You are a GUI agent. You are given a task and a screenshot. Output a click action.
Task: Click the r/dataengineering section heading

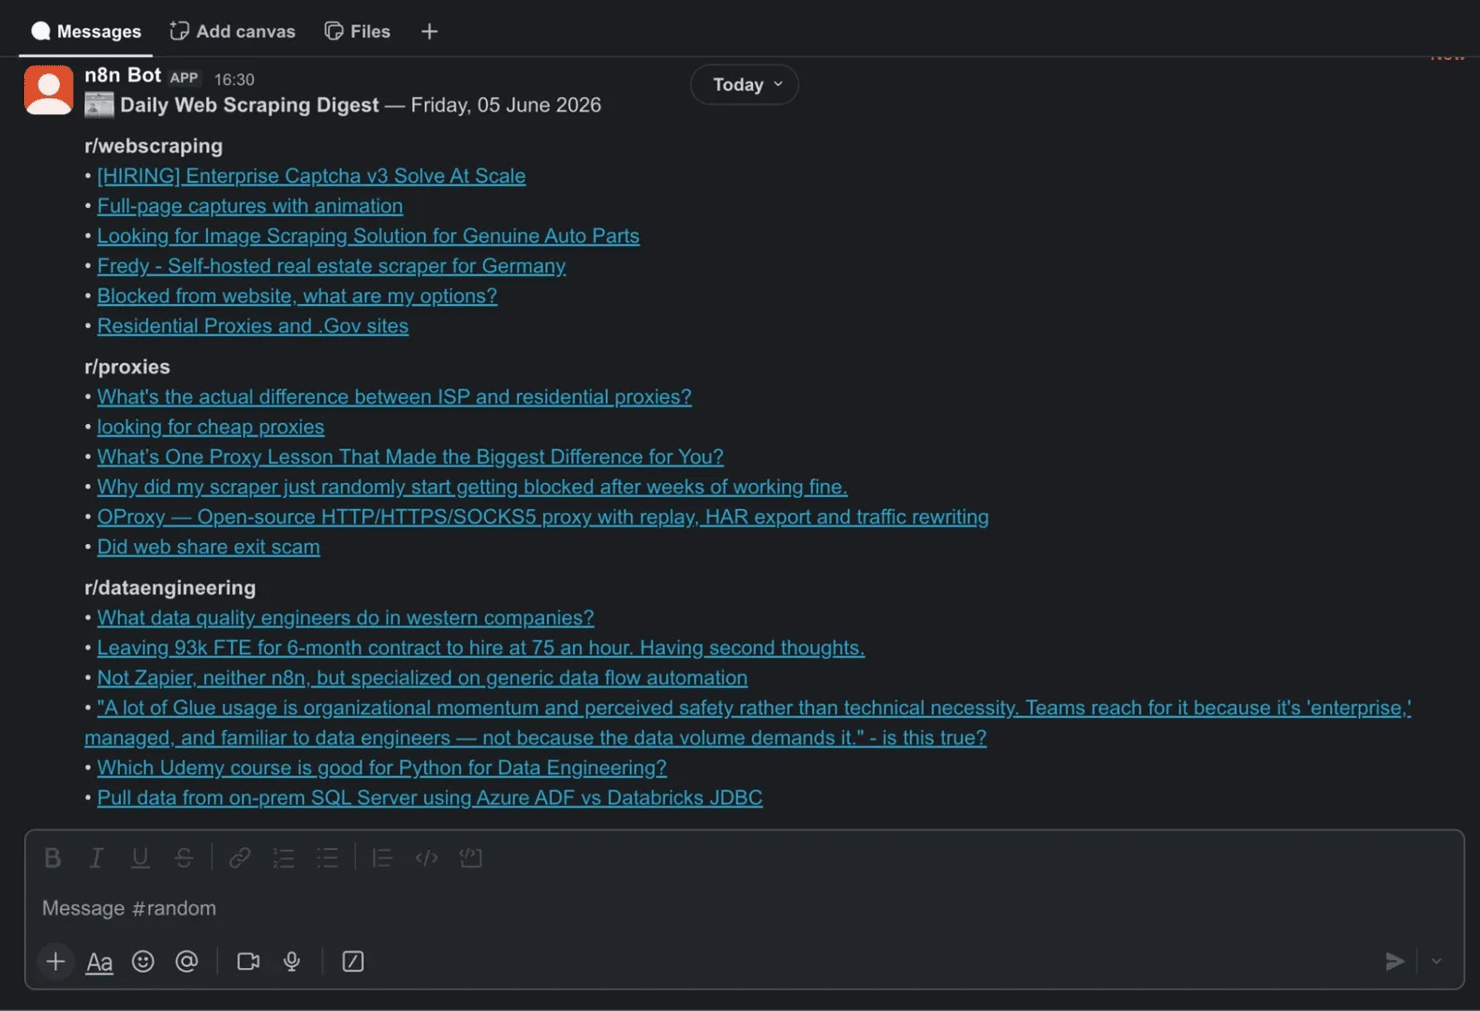click(170, 588)
